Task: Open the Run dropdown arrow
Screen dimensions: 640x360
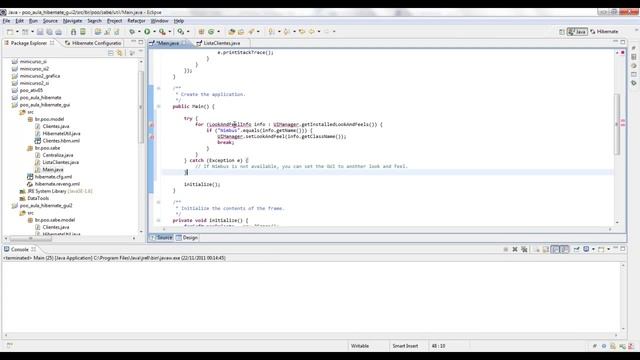Action: tap(154, 31)
